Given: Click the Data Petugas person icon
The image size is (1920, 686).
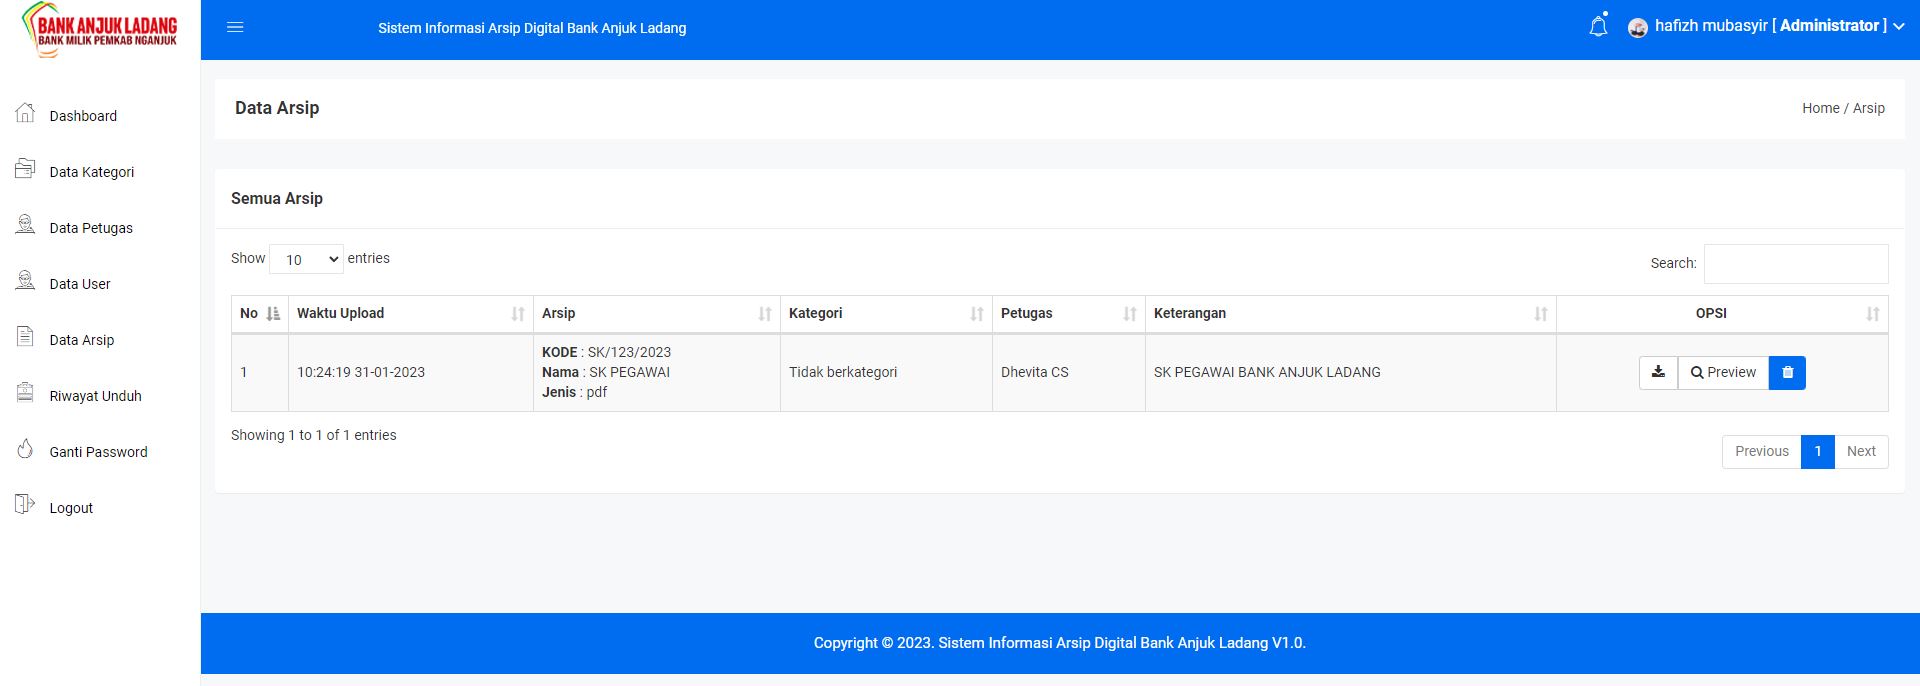Looking at the screenshot, I should point(25,225).
